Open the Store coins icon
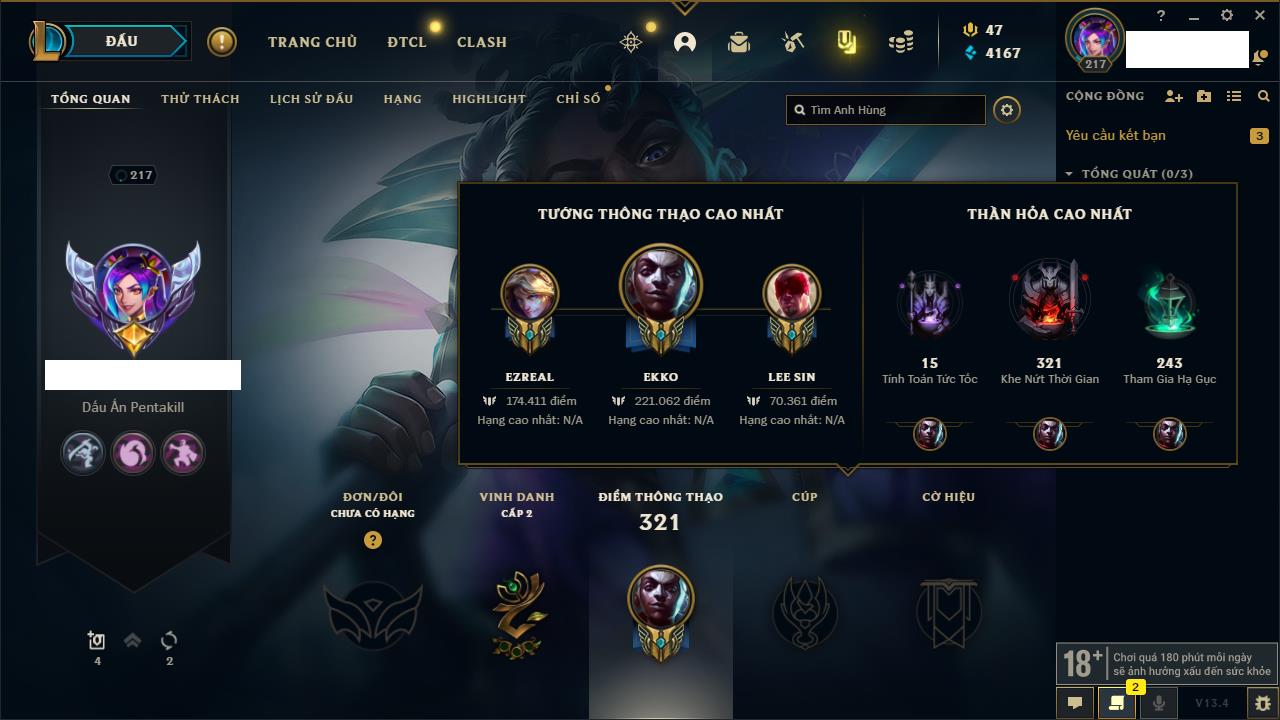Image resolution: width=1280 pixels, height=720 pixels. coord(901,42)
